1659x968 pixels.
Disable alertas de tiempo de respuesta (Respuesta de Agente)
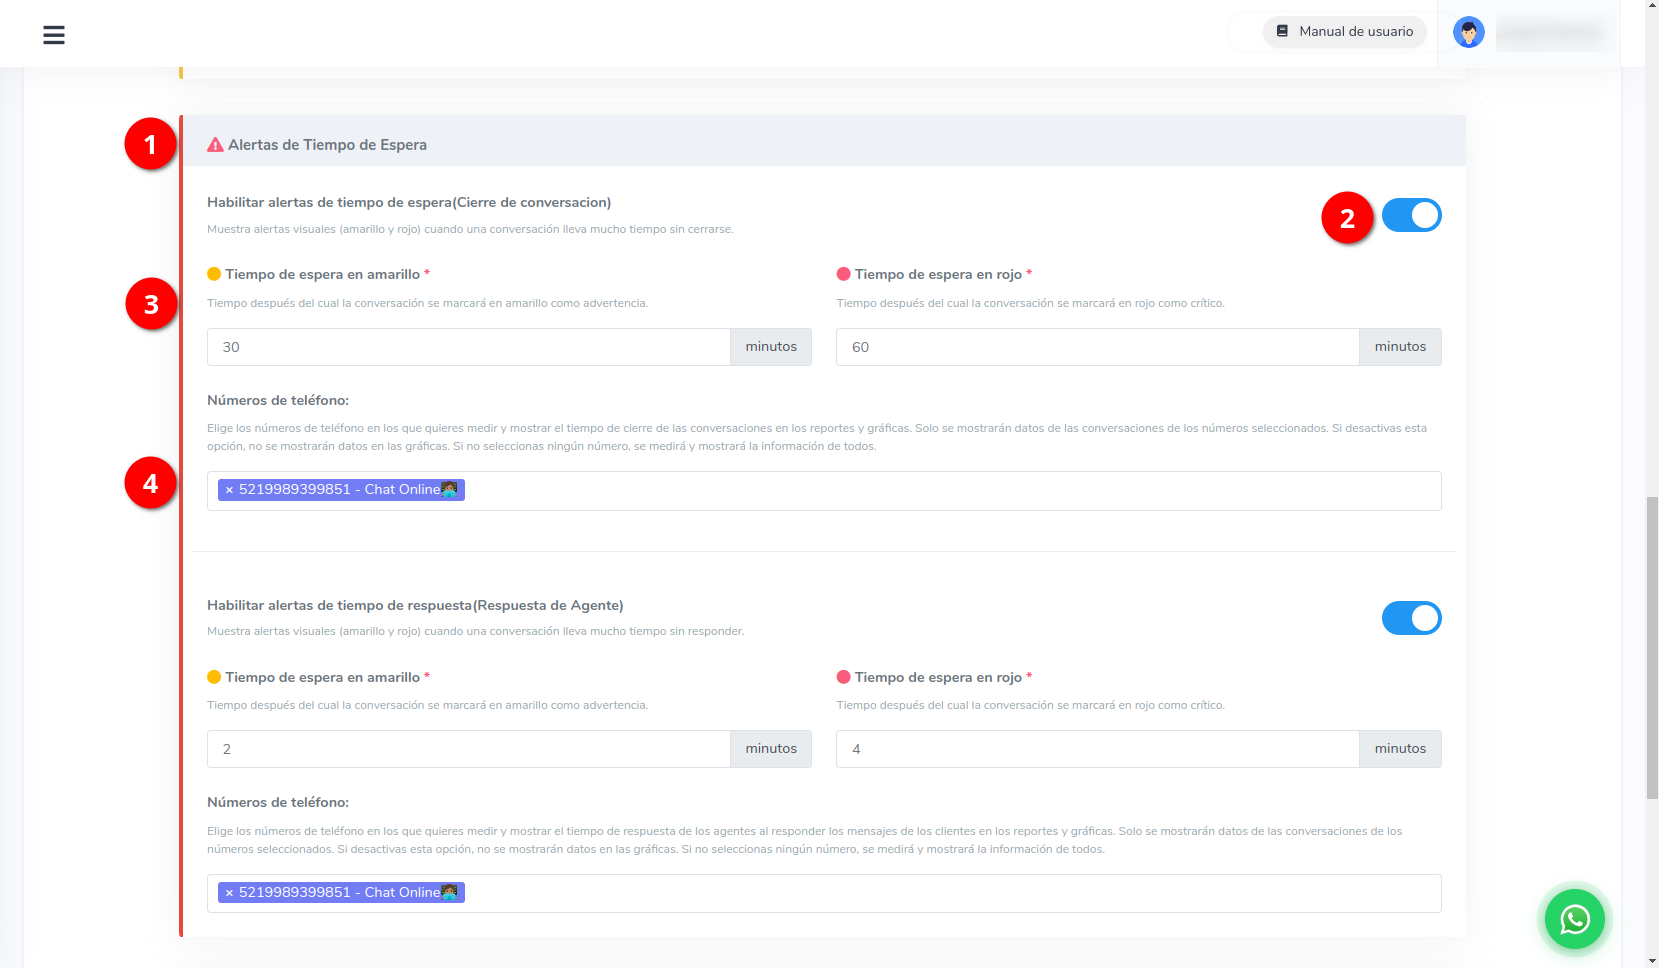[1411, 618]
